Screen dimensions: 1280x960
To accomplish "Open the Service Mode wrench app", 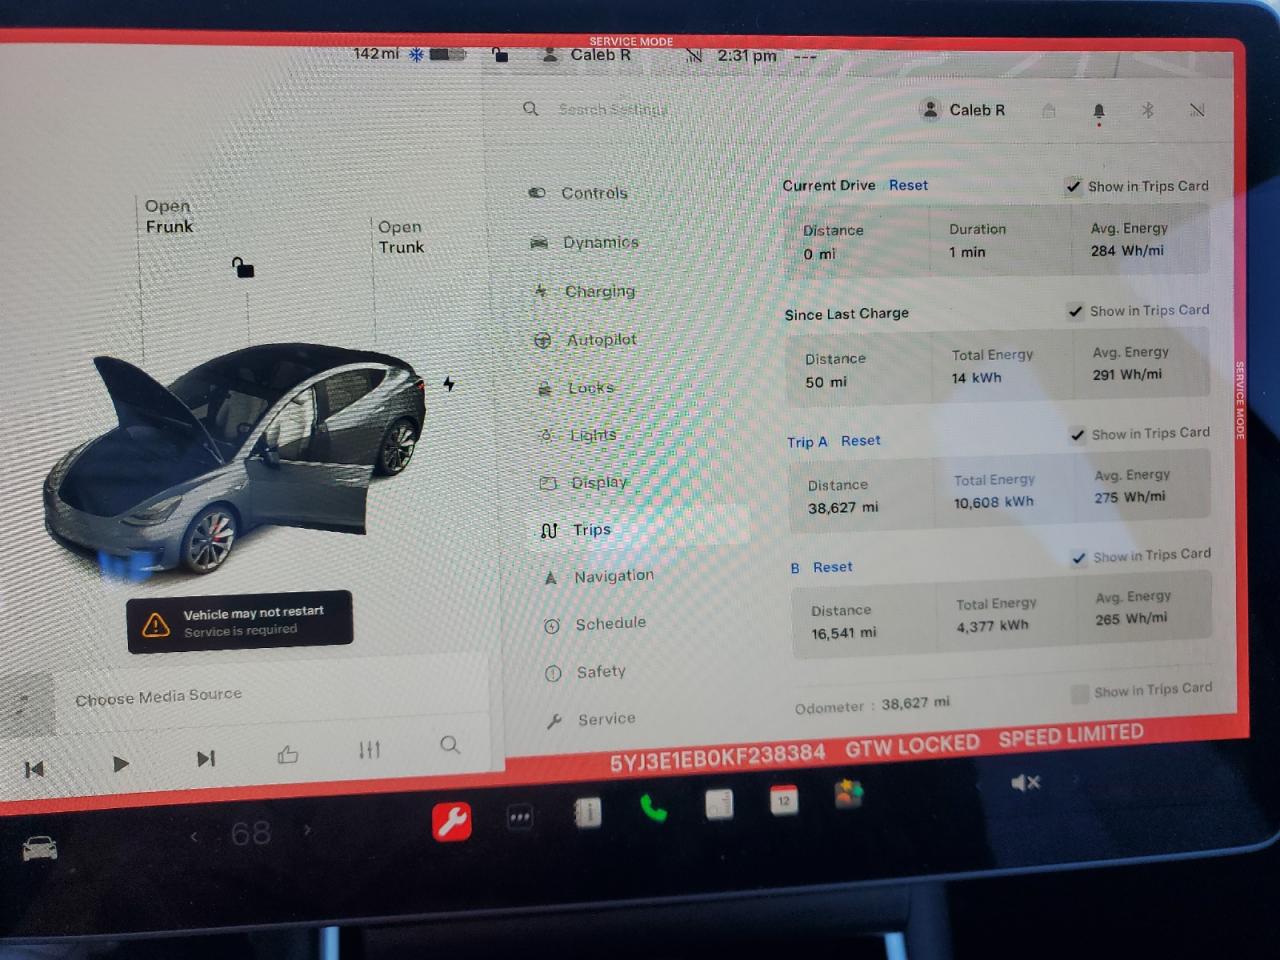I will click(451, 821).
